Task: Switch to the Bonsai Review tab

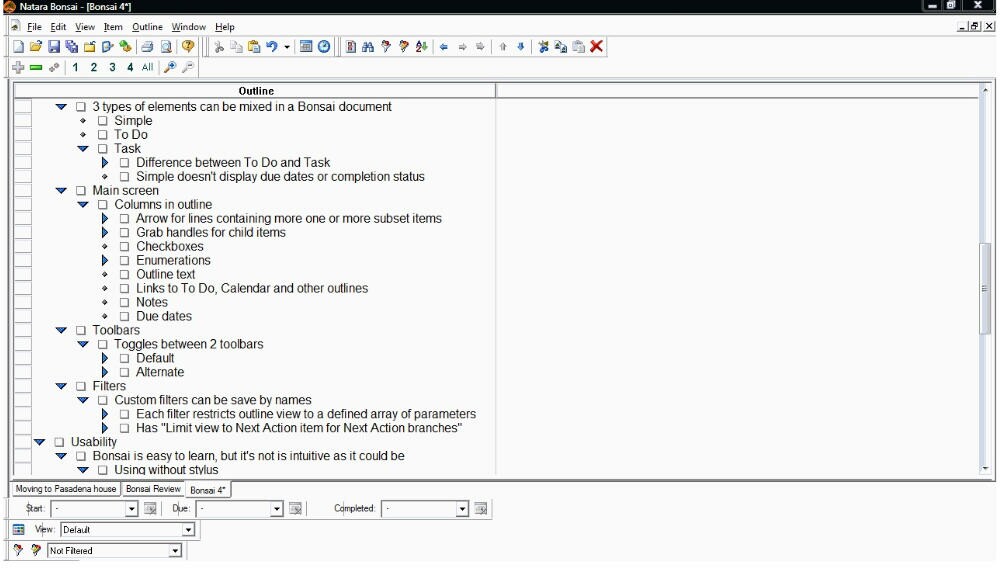Action: [153, 489]
